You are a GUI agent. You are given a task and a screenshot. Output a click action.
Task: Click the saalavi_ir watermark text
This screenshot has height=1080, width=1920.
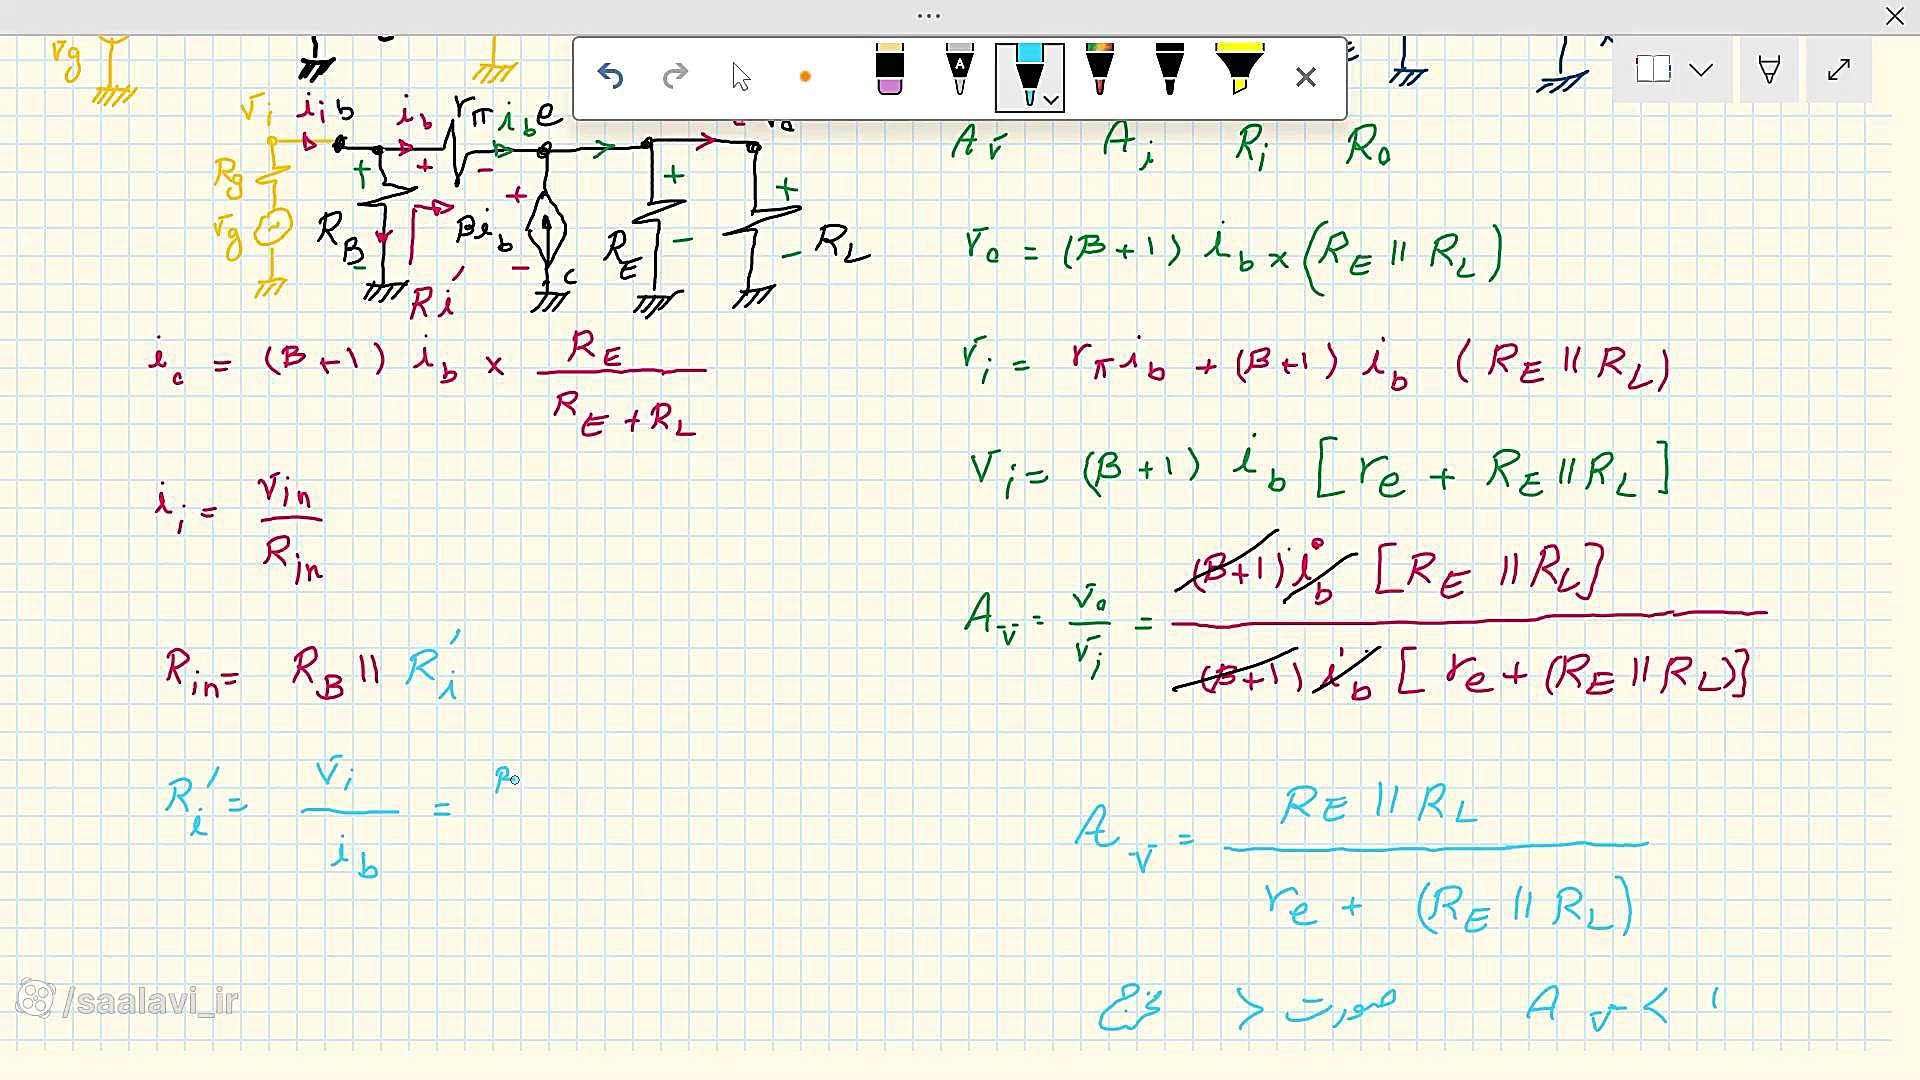click(150, 1000)
